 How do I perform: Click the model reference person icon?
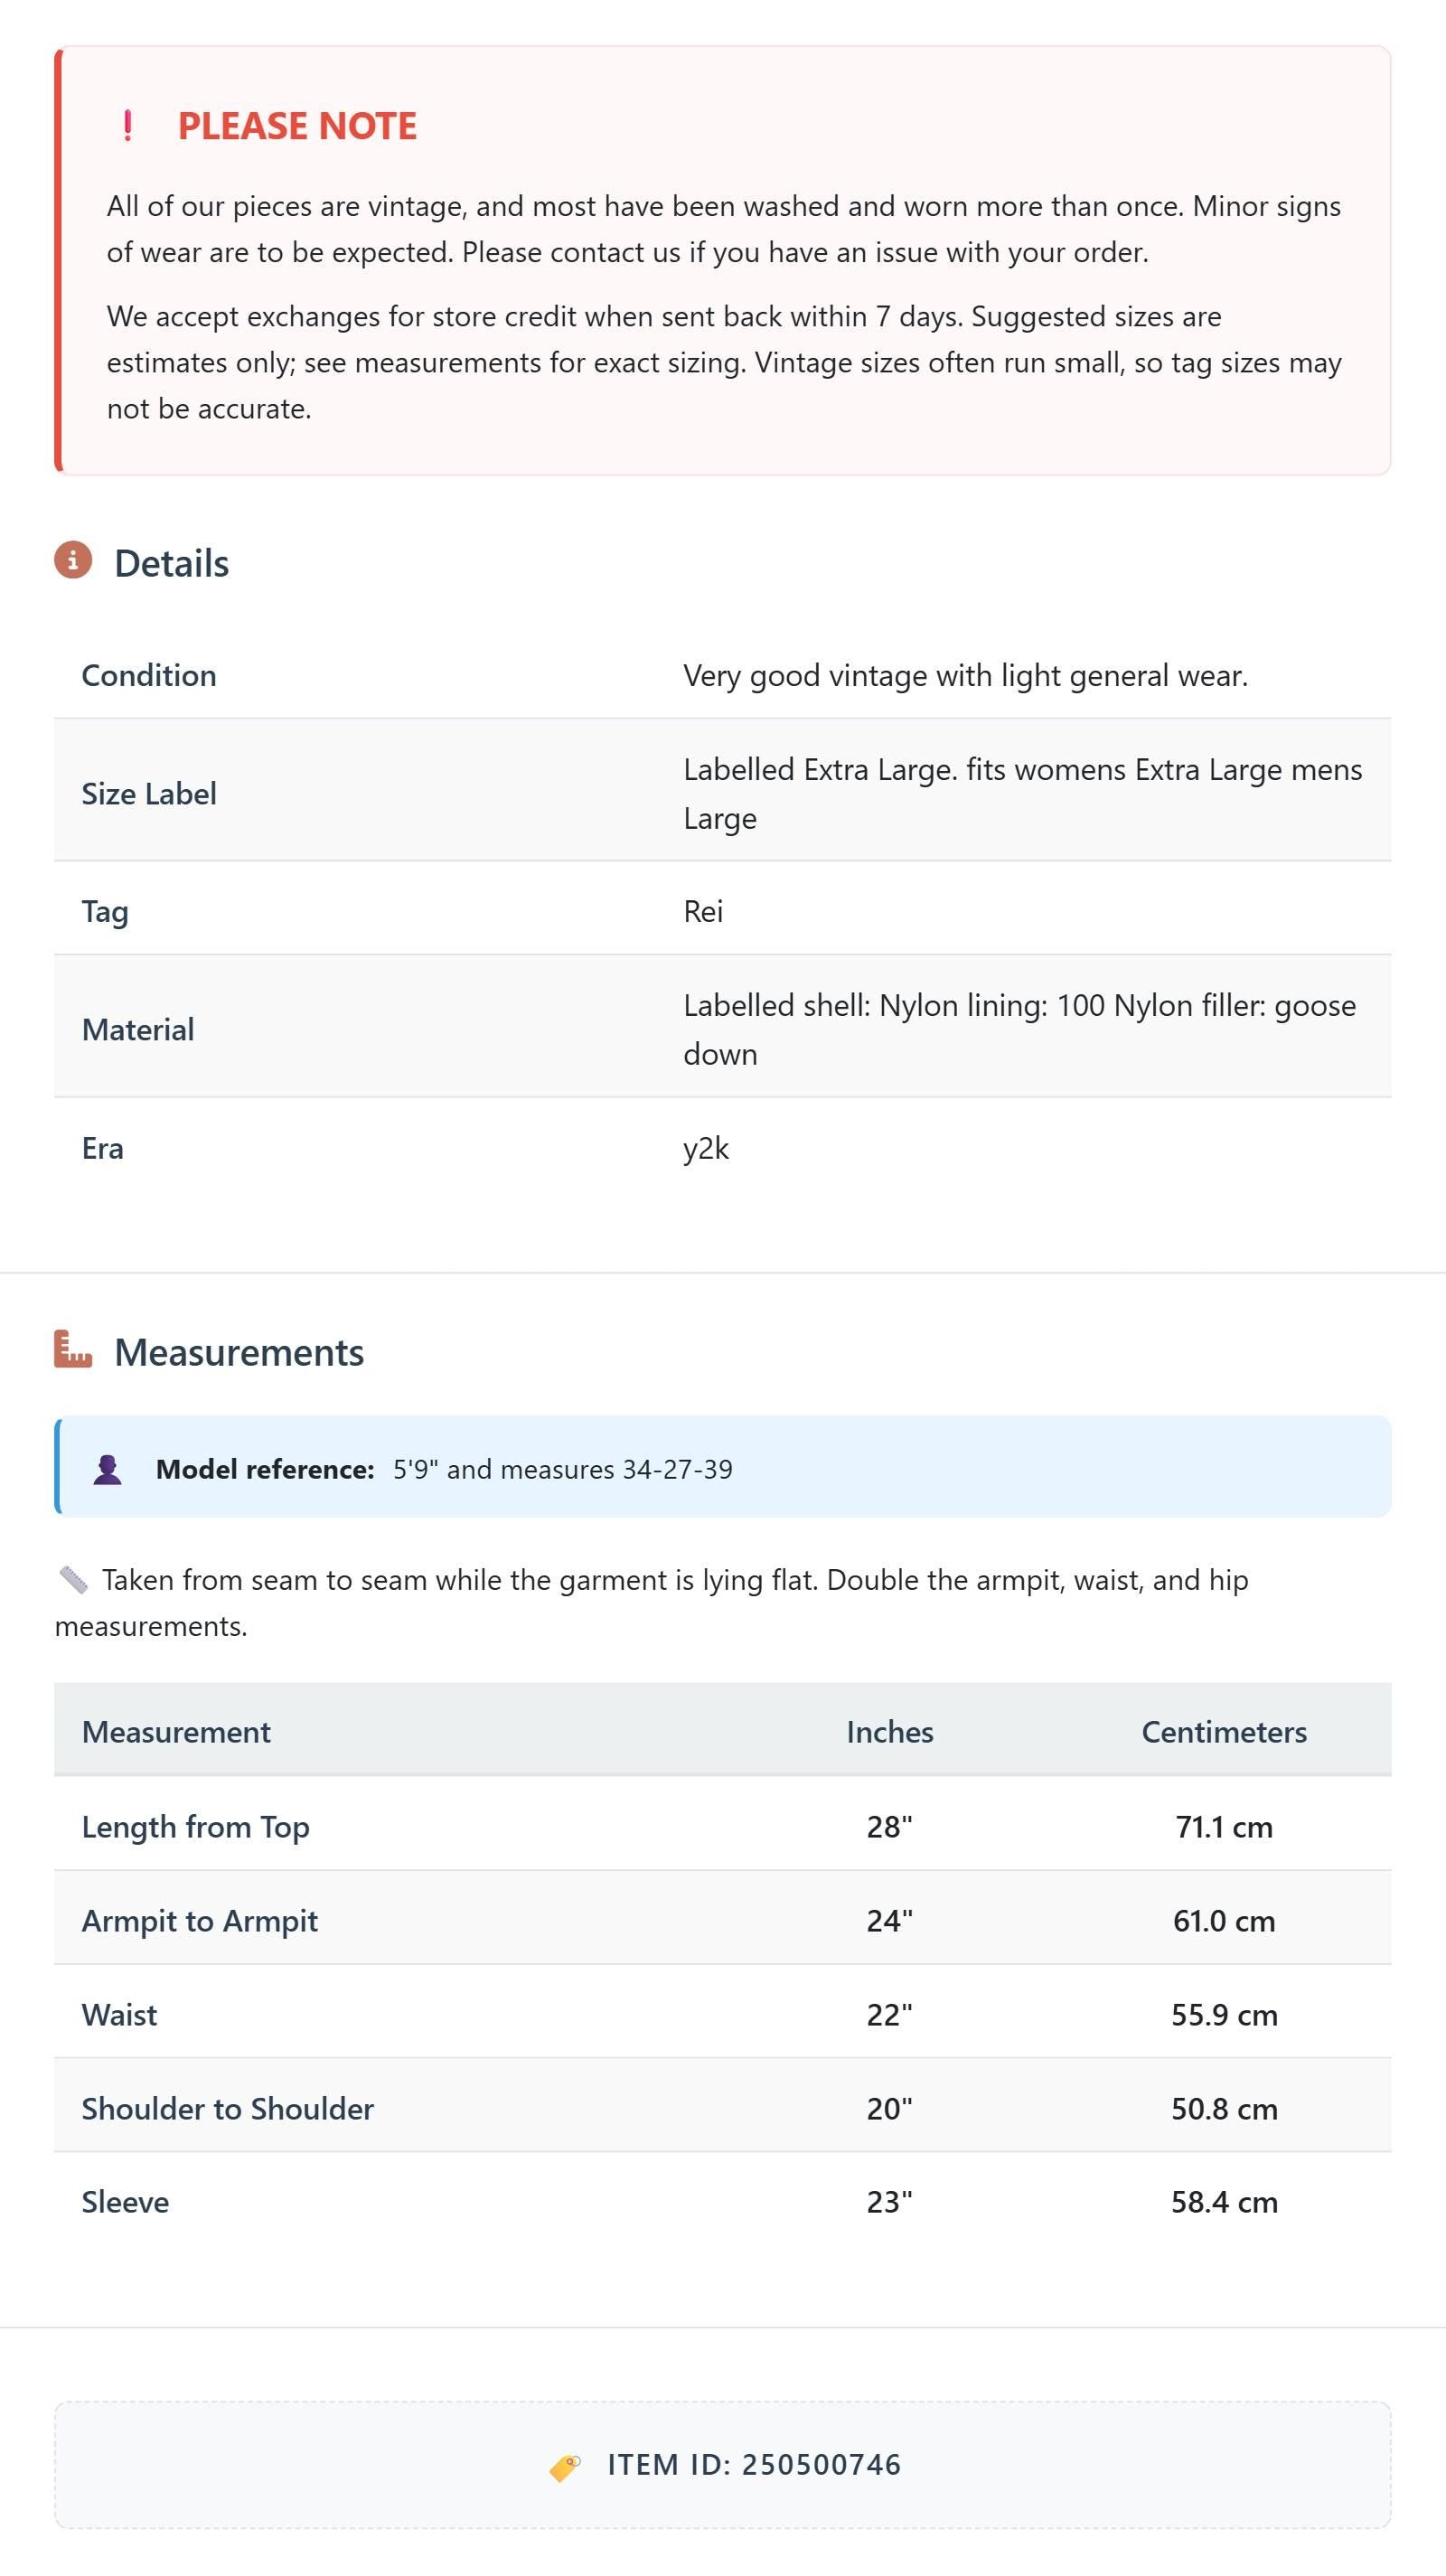tap(108, 1469)
